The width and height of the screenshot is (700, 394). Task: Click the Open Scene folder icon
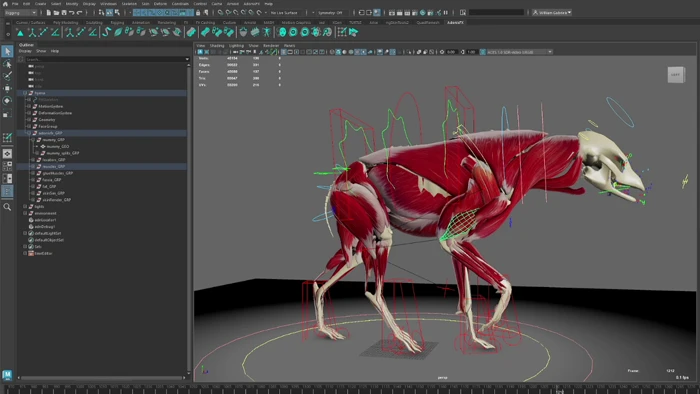point(56,12)
